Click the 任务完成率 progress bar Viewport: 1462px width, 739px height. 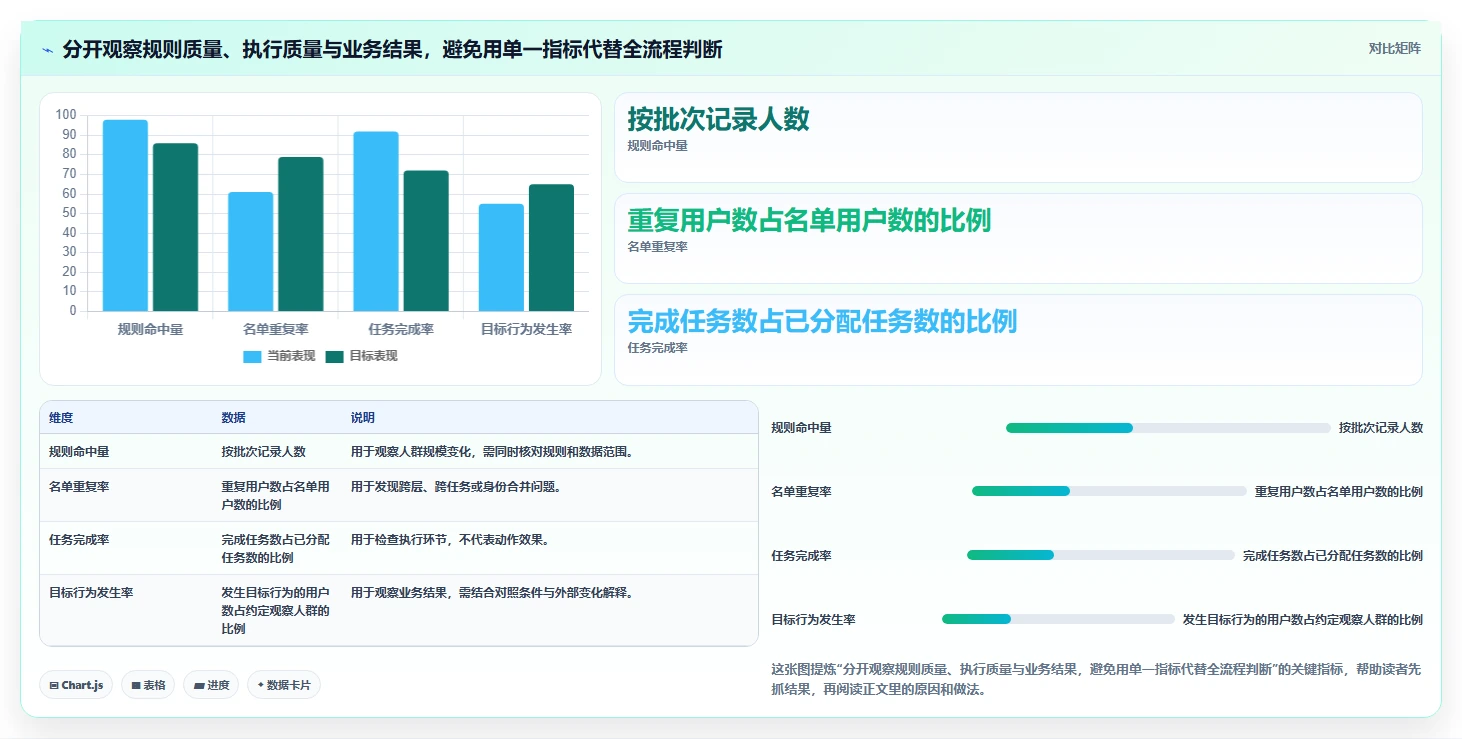(x=1101, y=555)
